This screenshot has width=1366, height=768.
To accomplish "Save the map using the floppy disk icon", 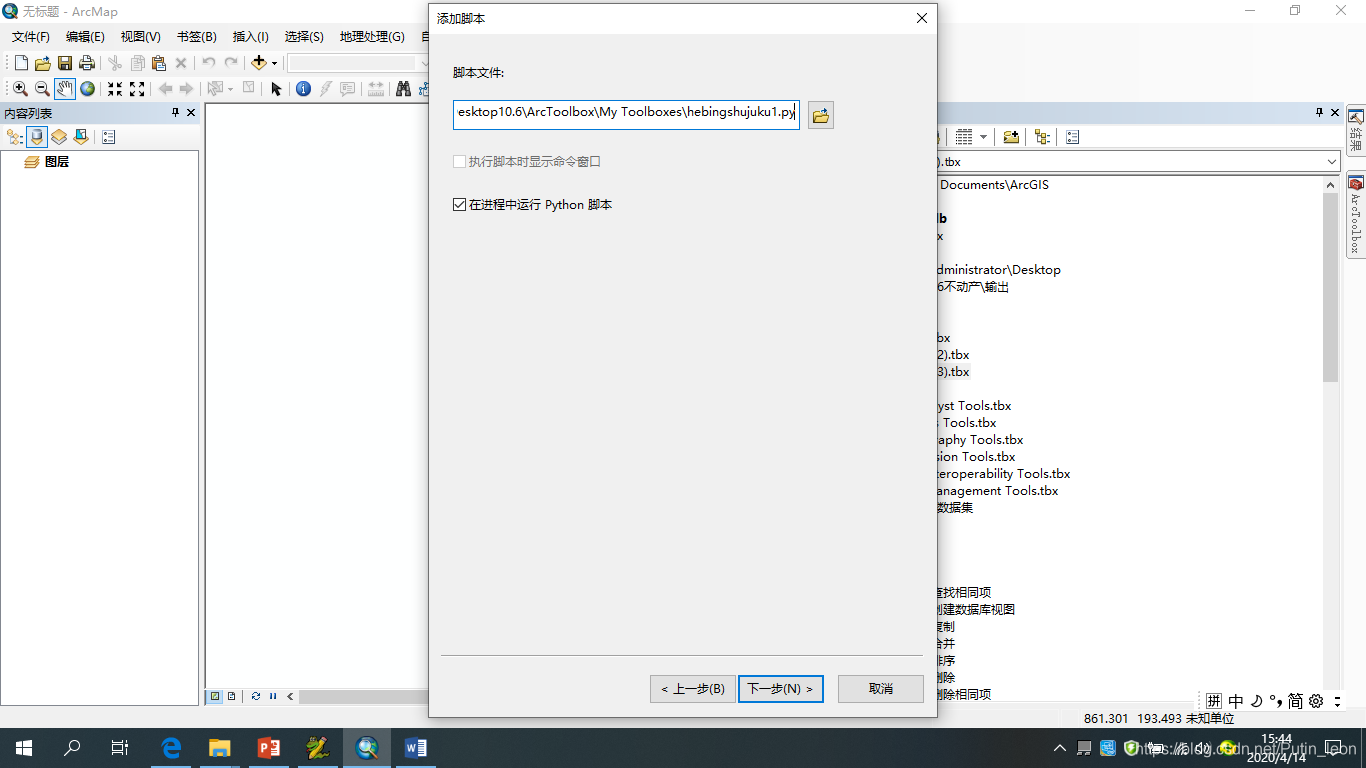I will (65, 63).
